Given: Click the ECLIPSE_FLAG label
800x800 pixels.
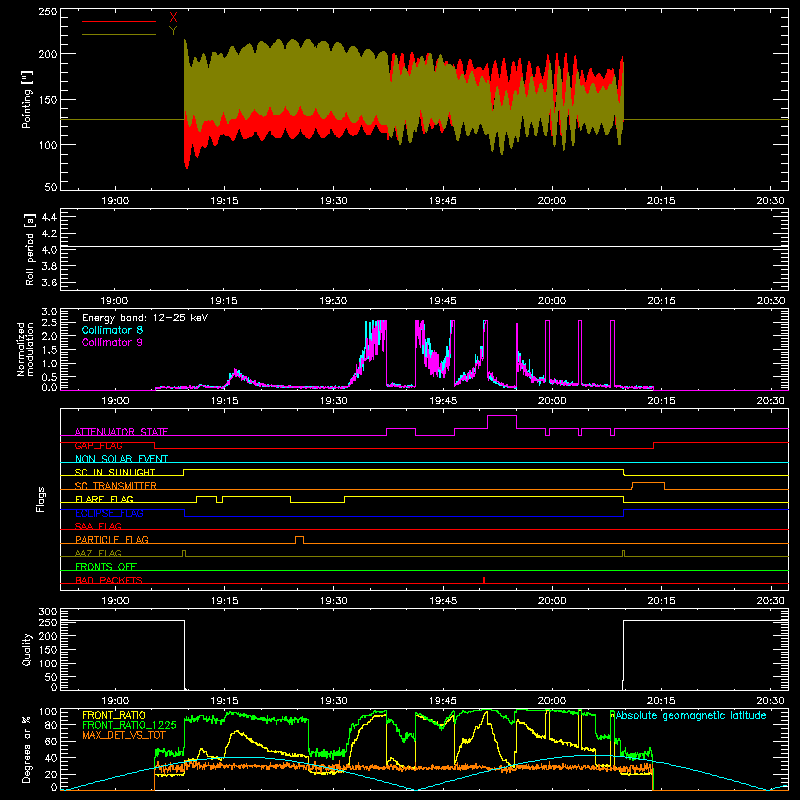Looking at the screenshot, I should click(x=109, y=513).
